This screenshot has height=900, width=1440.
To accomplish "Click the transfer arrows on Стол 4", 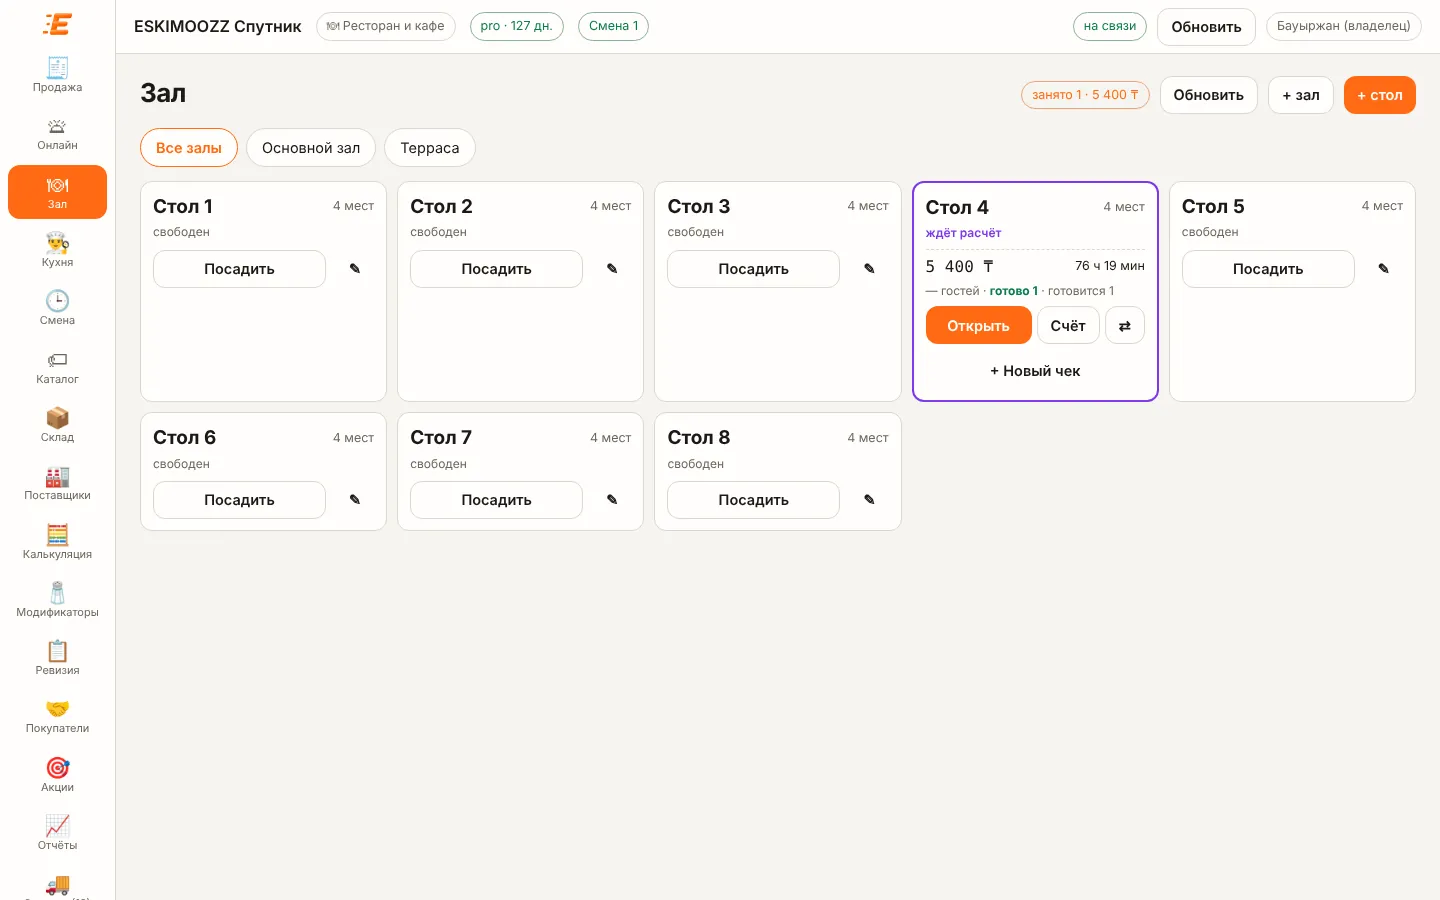I will [x=1125, y=326].
